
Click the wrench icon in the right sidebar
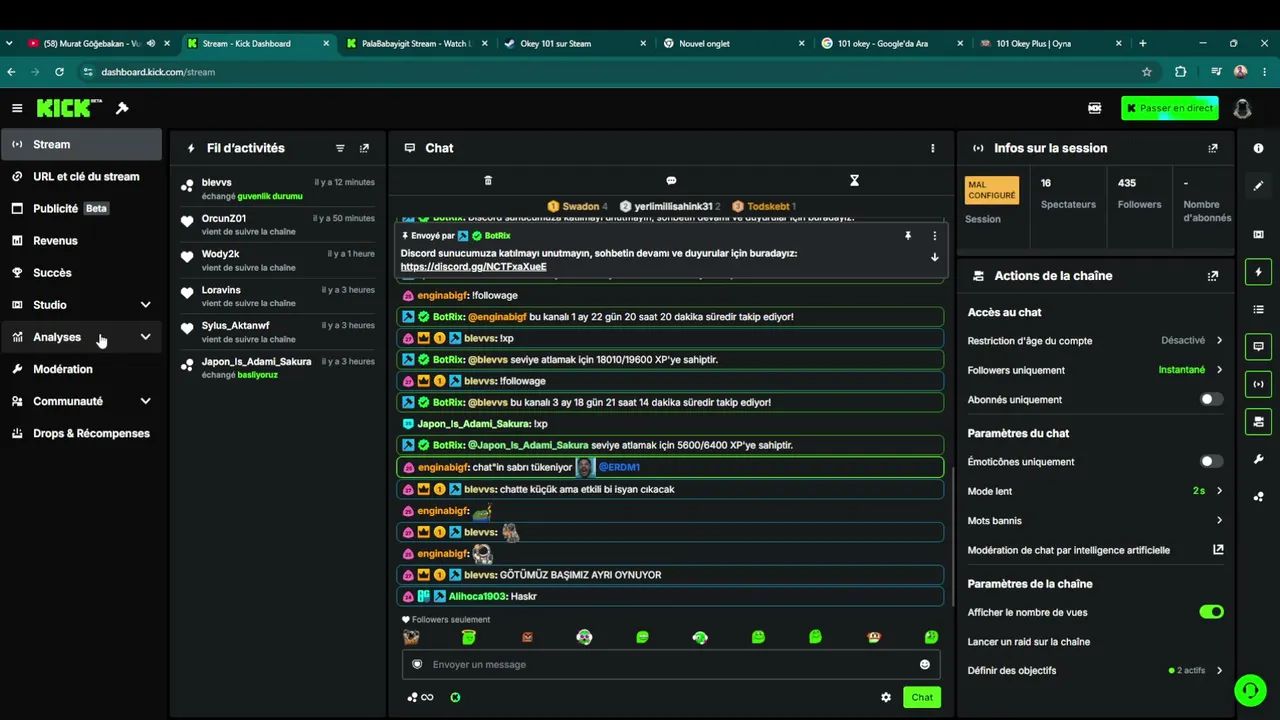tap(1258, 459)
